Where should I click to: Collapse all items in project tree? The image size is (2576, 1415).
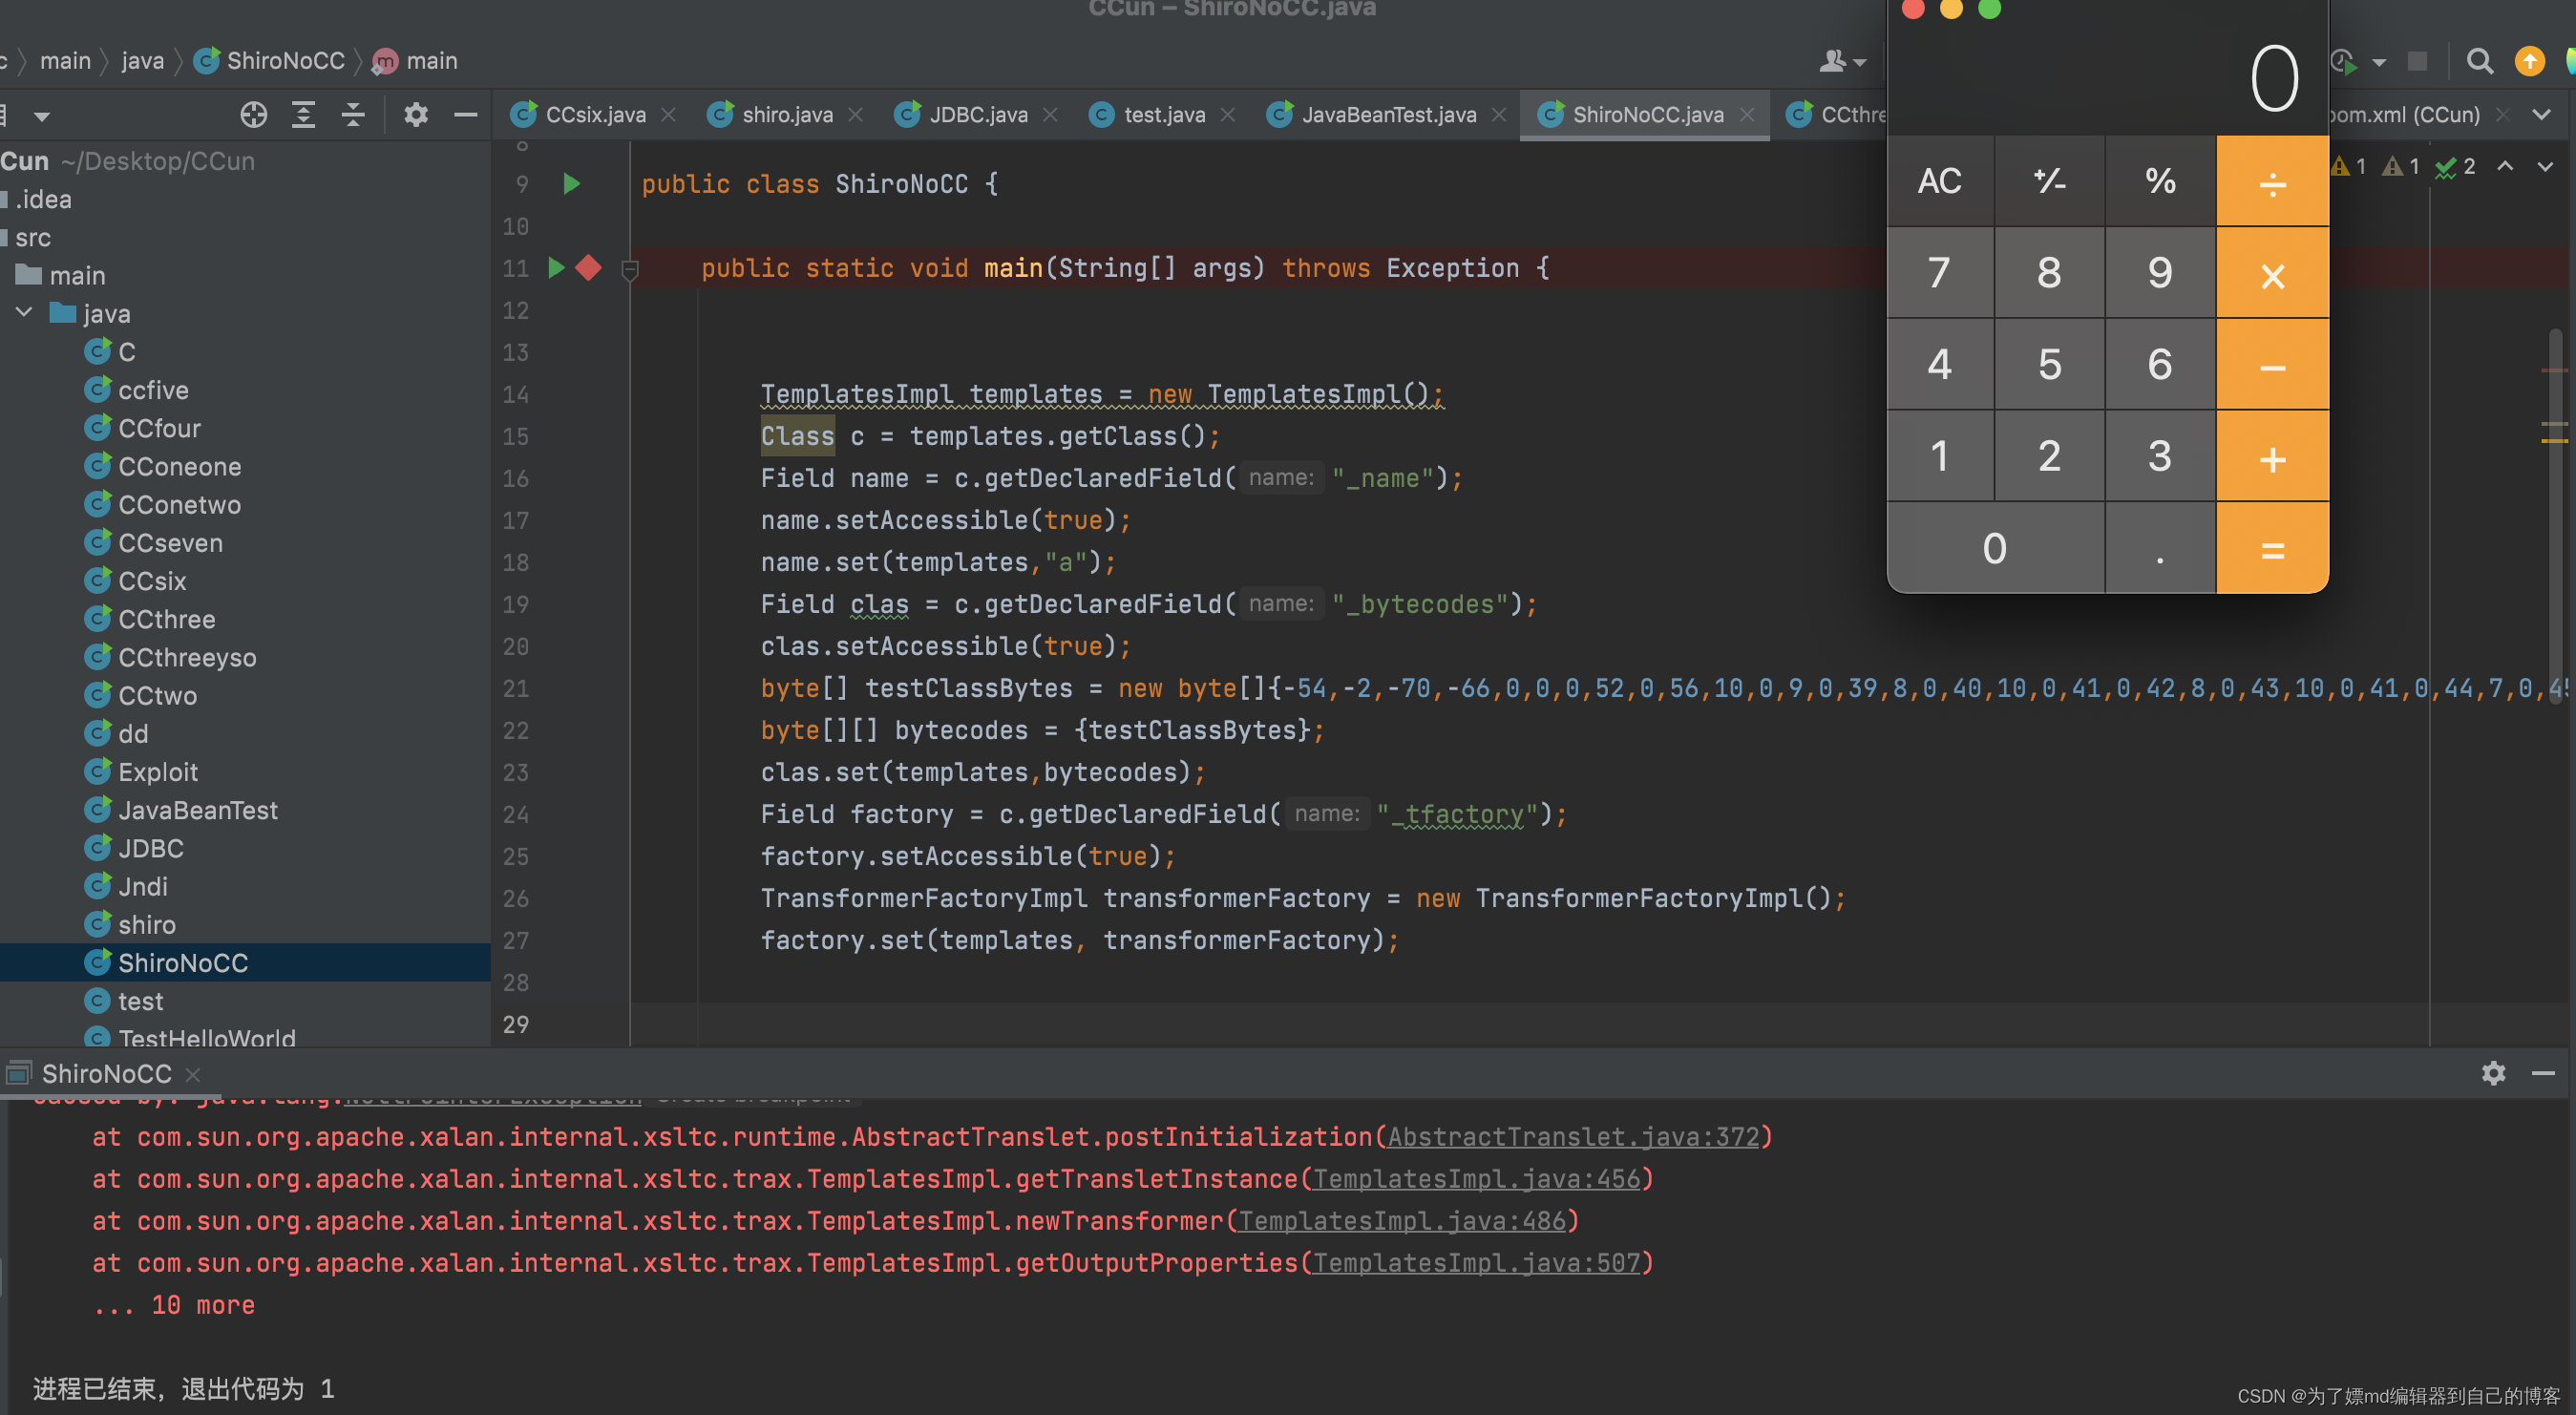coord(353,115)
